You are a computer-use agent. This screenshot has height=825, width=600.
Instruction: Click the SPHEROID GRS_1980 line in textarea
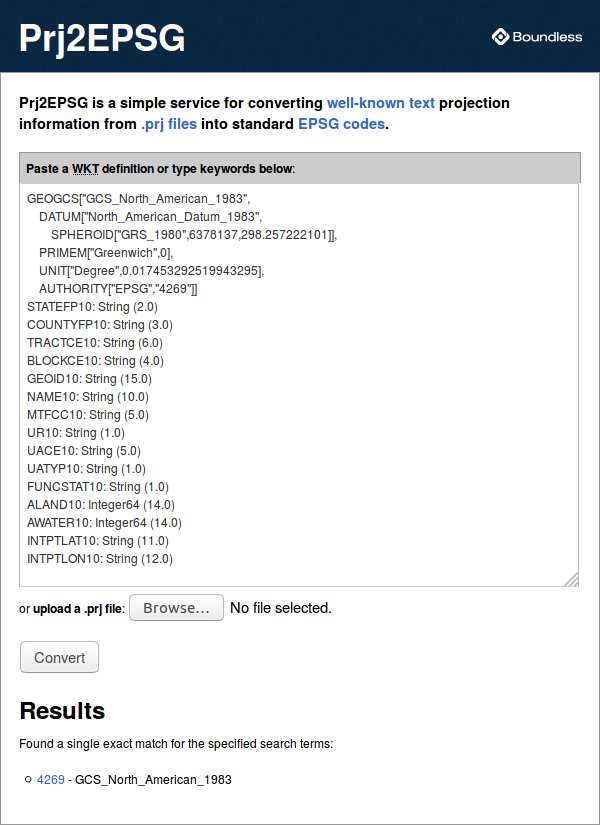coord(194,235)
